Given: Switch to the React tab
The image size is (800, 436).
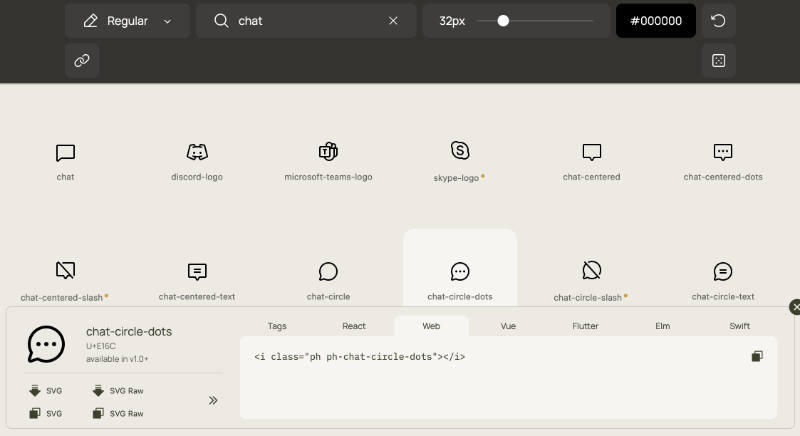Looking at the screenshot, I should (354, 326).
